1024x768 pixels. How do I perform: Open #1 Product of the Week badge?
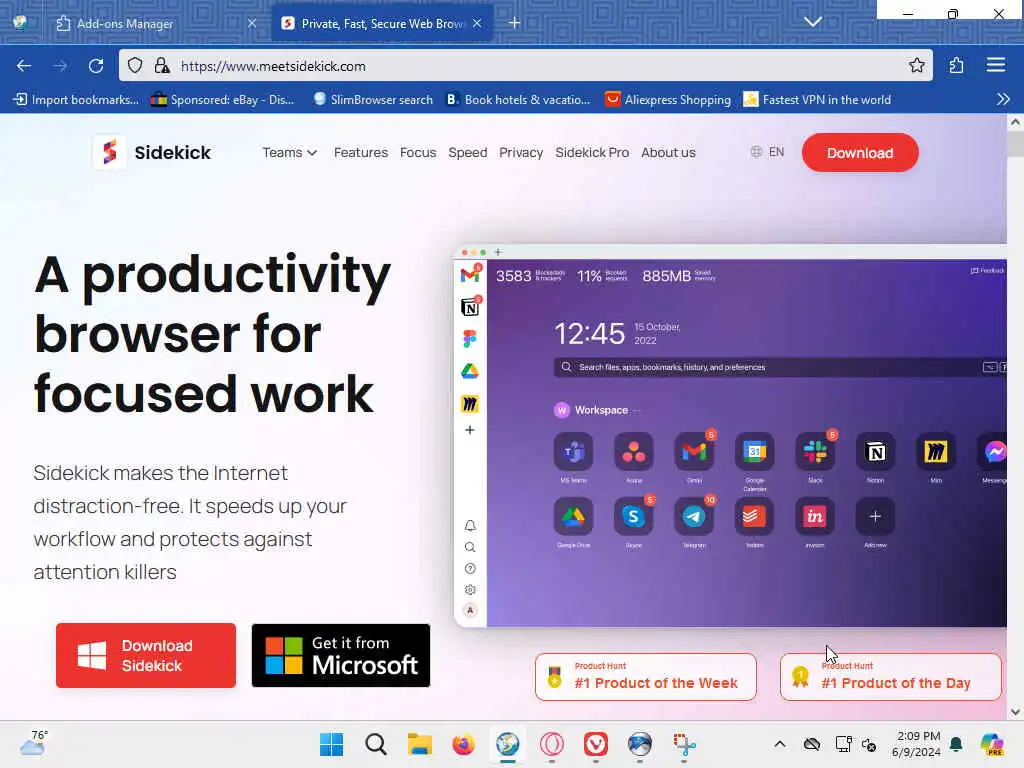point(646,677)
